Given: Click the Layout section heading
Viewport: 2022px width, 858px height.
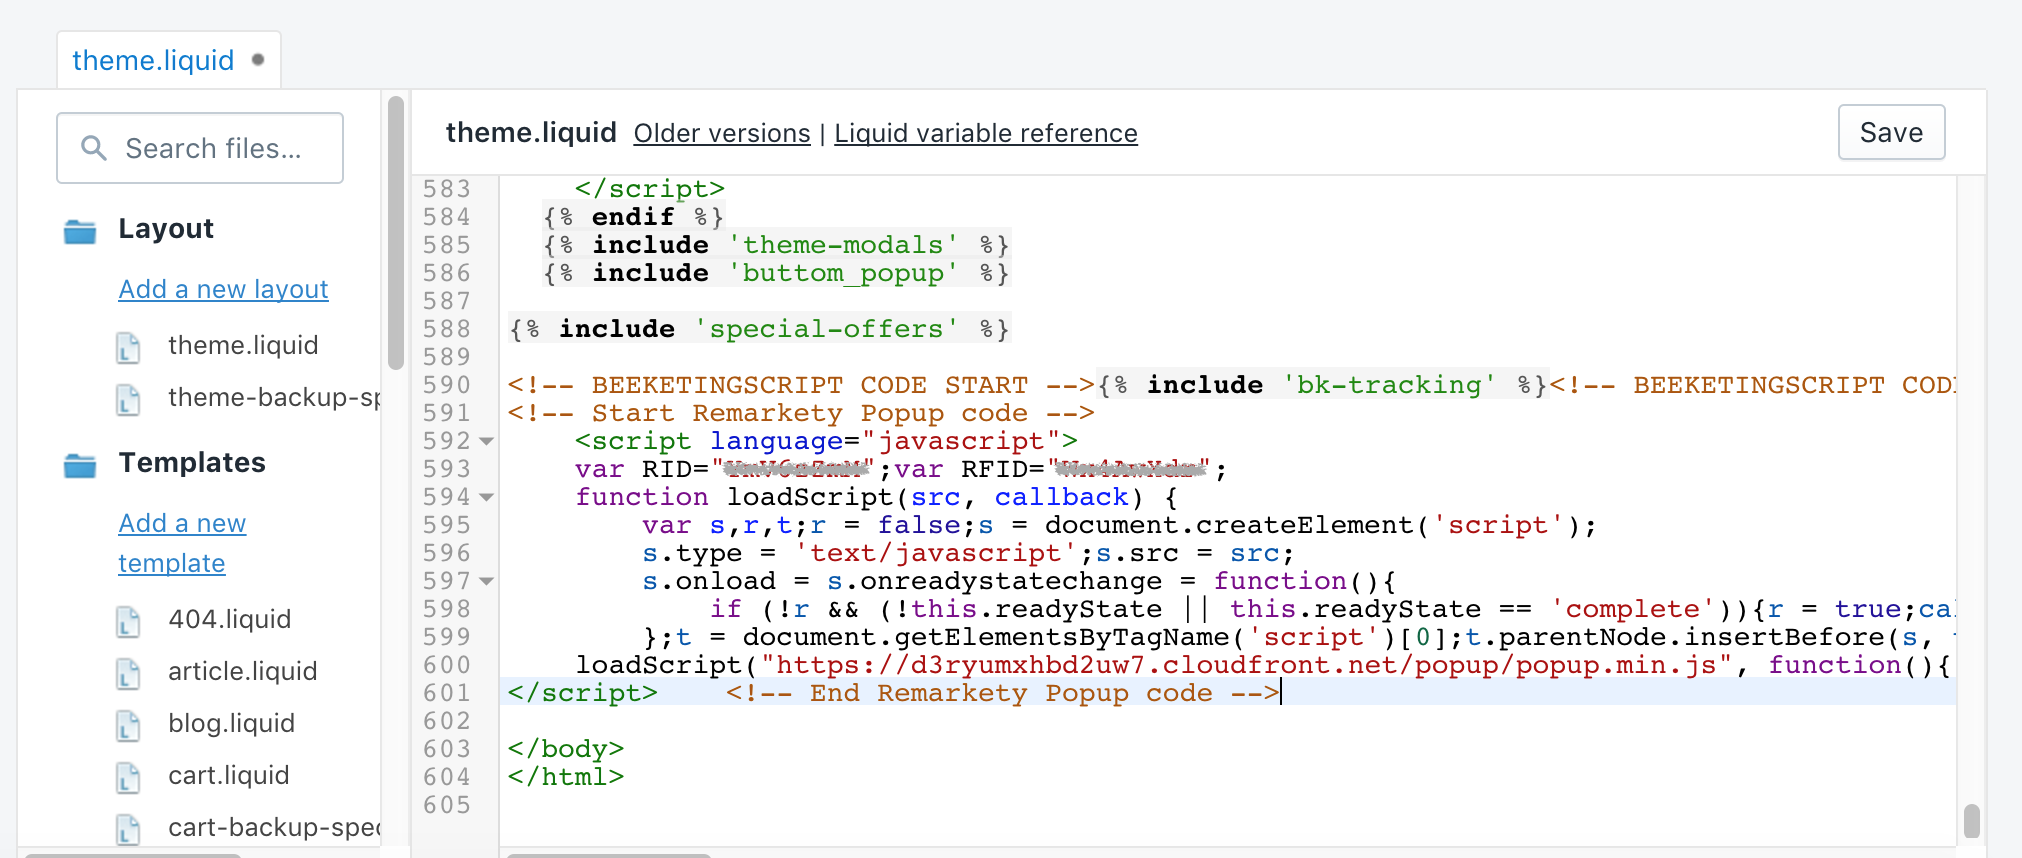Looking at the screenshot, I should coord(166,229).
